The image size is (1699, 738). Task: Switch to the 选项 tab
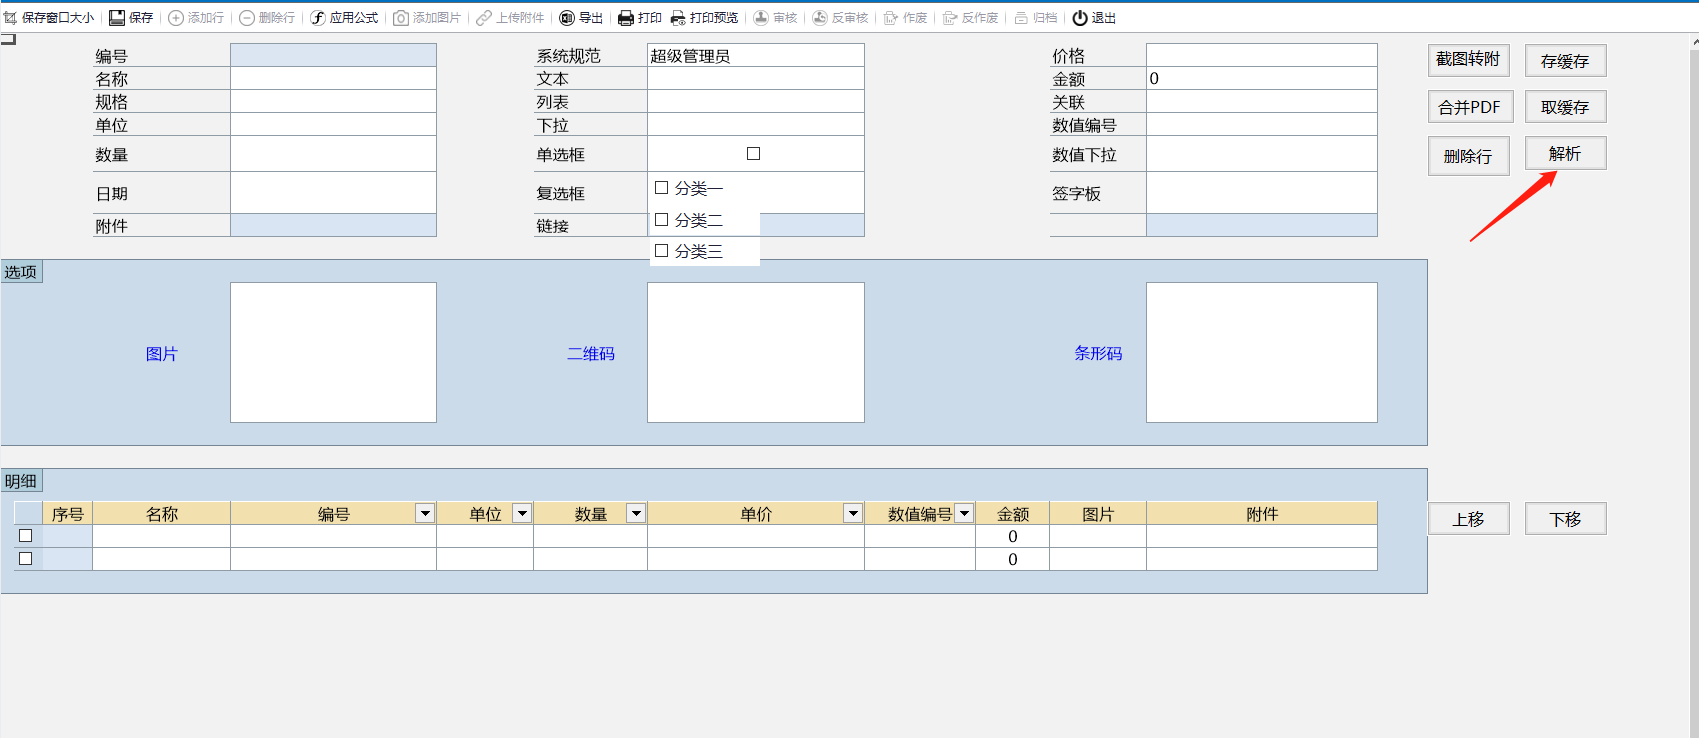(x=21, y=272)
